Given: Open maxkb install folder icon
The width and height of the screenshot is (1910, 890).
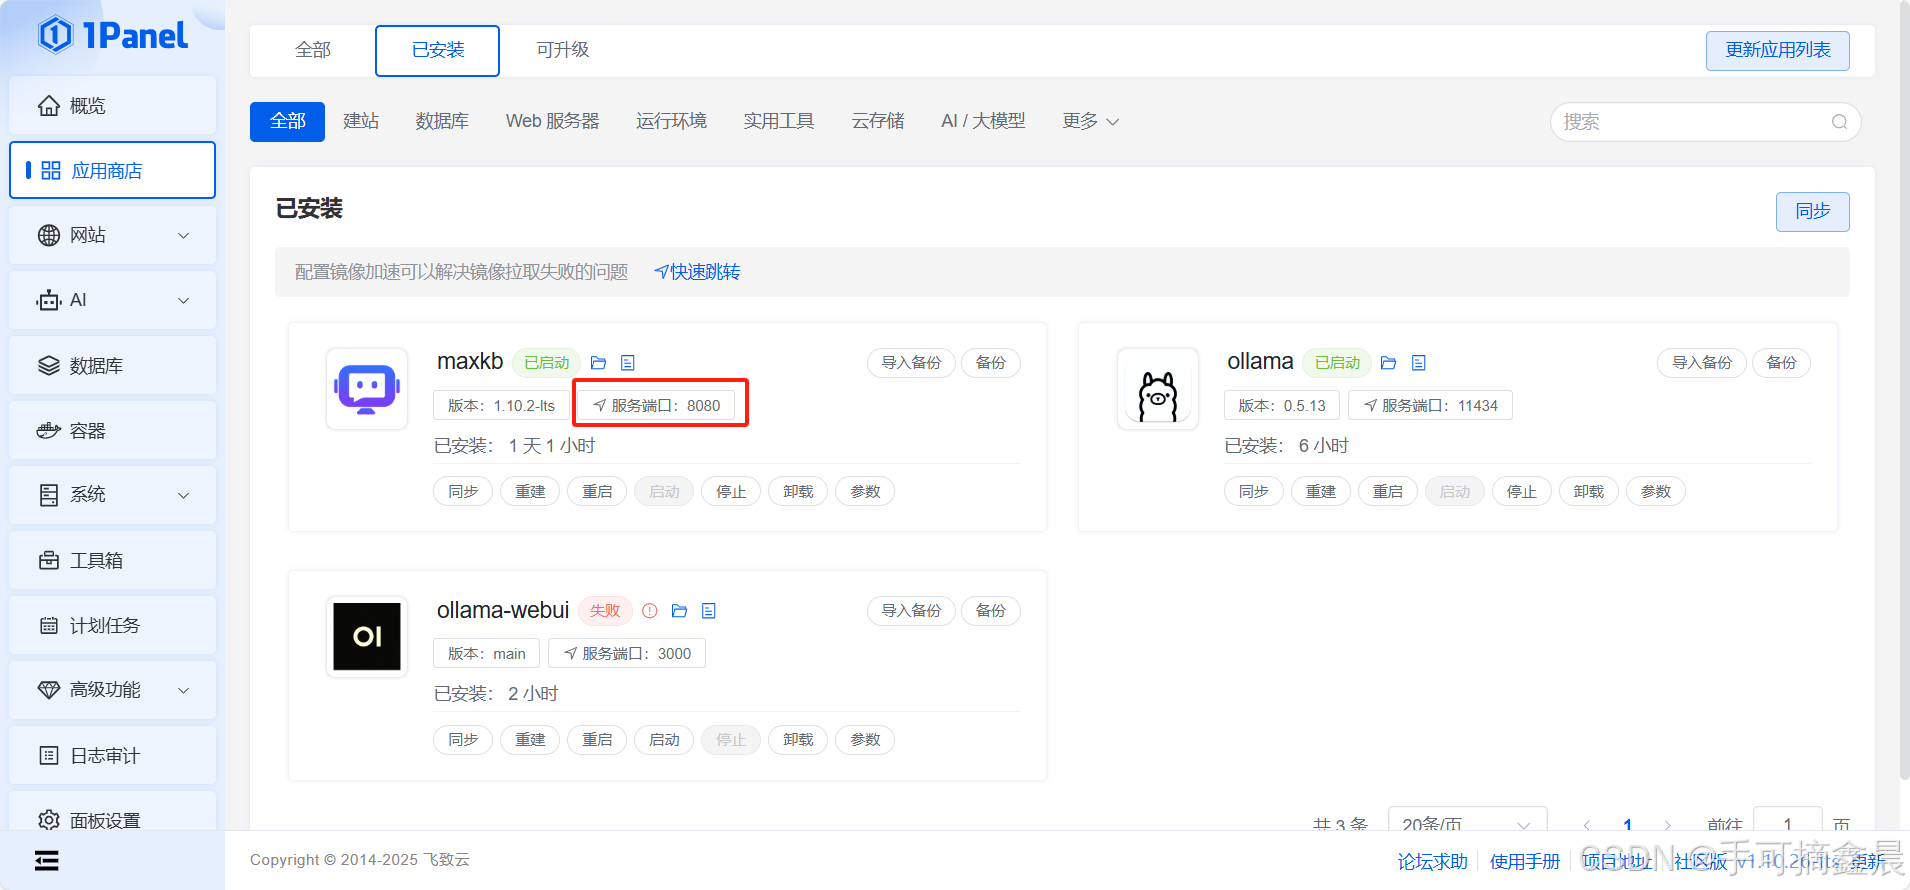Looking at the screenshot, I should click(x=599, y=363).
